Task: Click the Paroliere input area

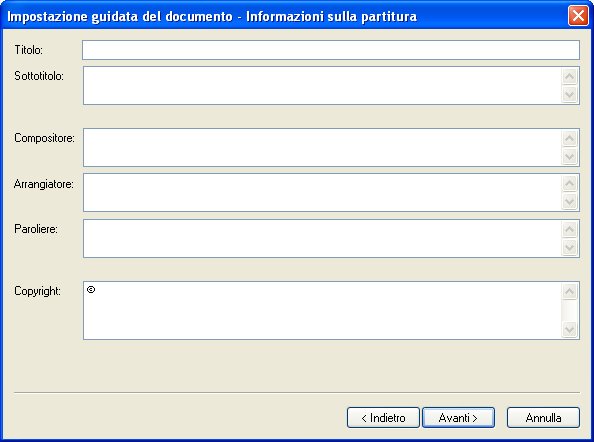Action: (x=322, y=239)
